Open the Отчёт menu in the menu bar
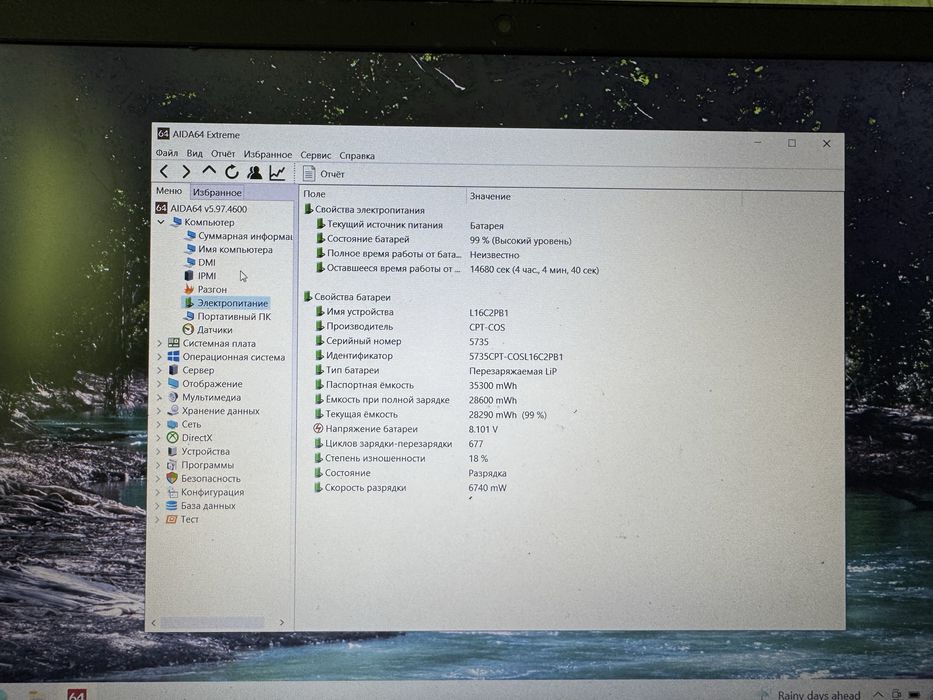 [x=223, y=154]
